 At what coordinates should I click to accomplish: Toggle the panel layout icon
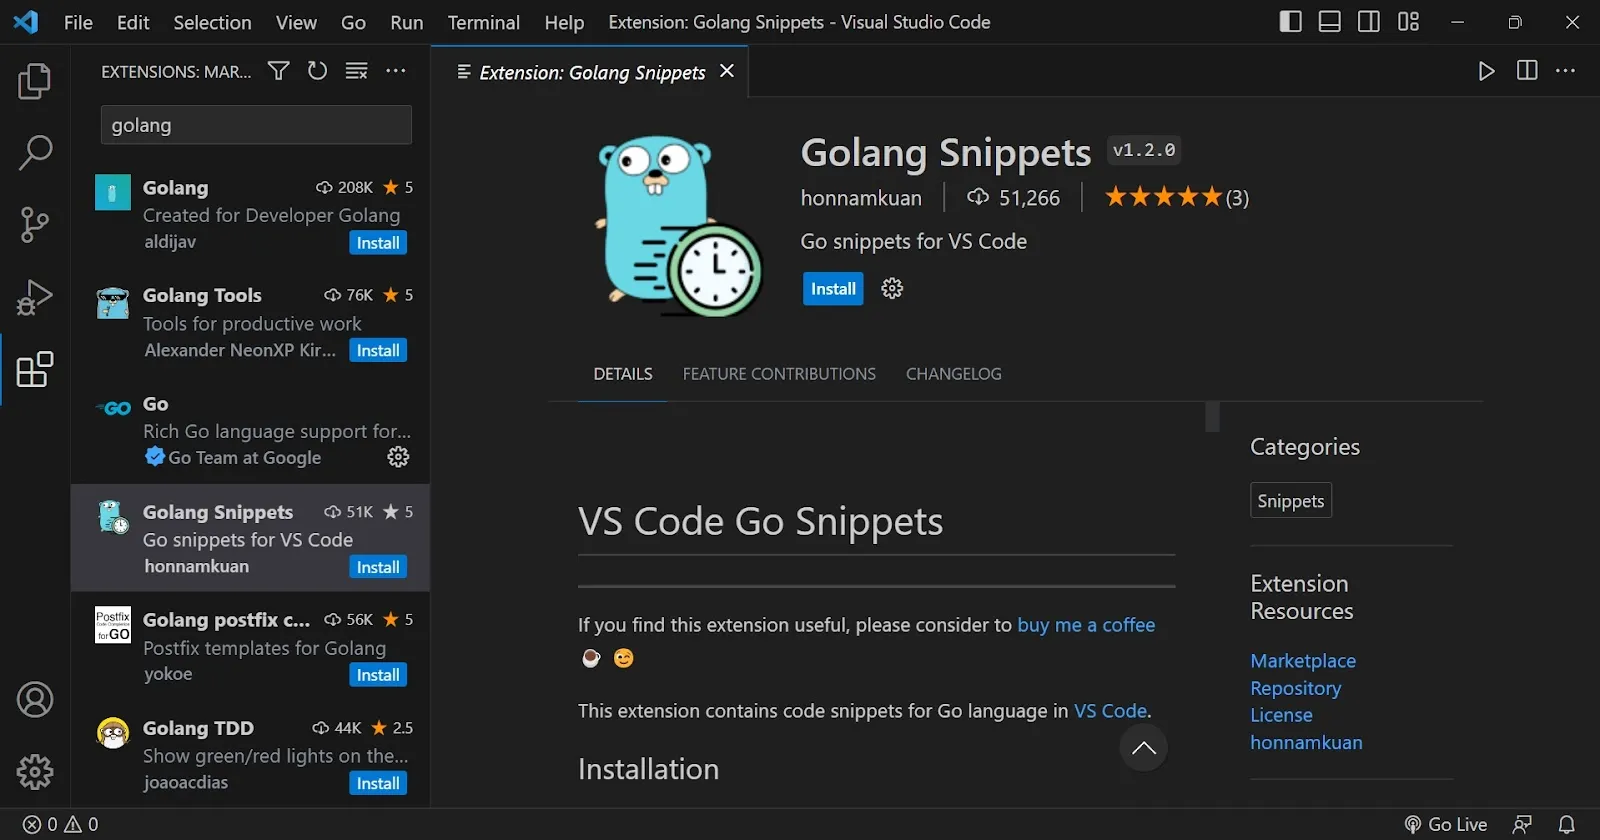coord(1330,22)
